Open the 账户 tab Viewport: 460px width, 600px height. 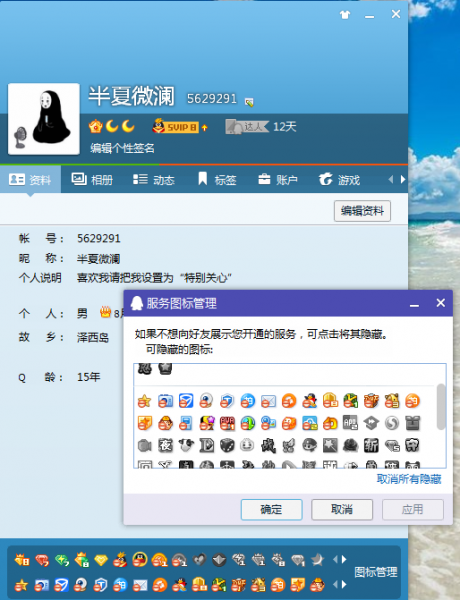pyautogui.click(x=278, y=179)
